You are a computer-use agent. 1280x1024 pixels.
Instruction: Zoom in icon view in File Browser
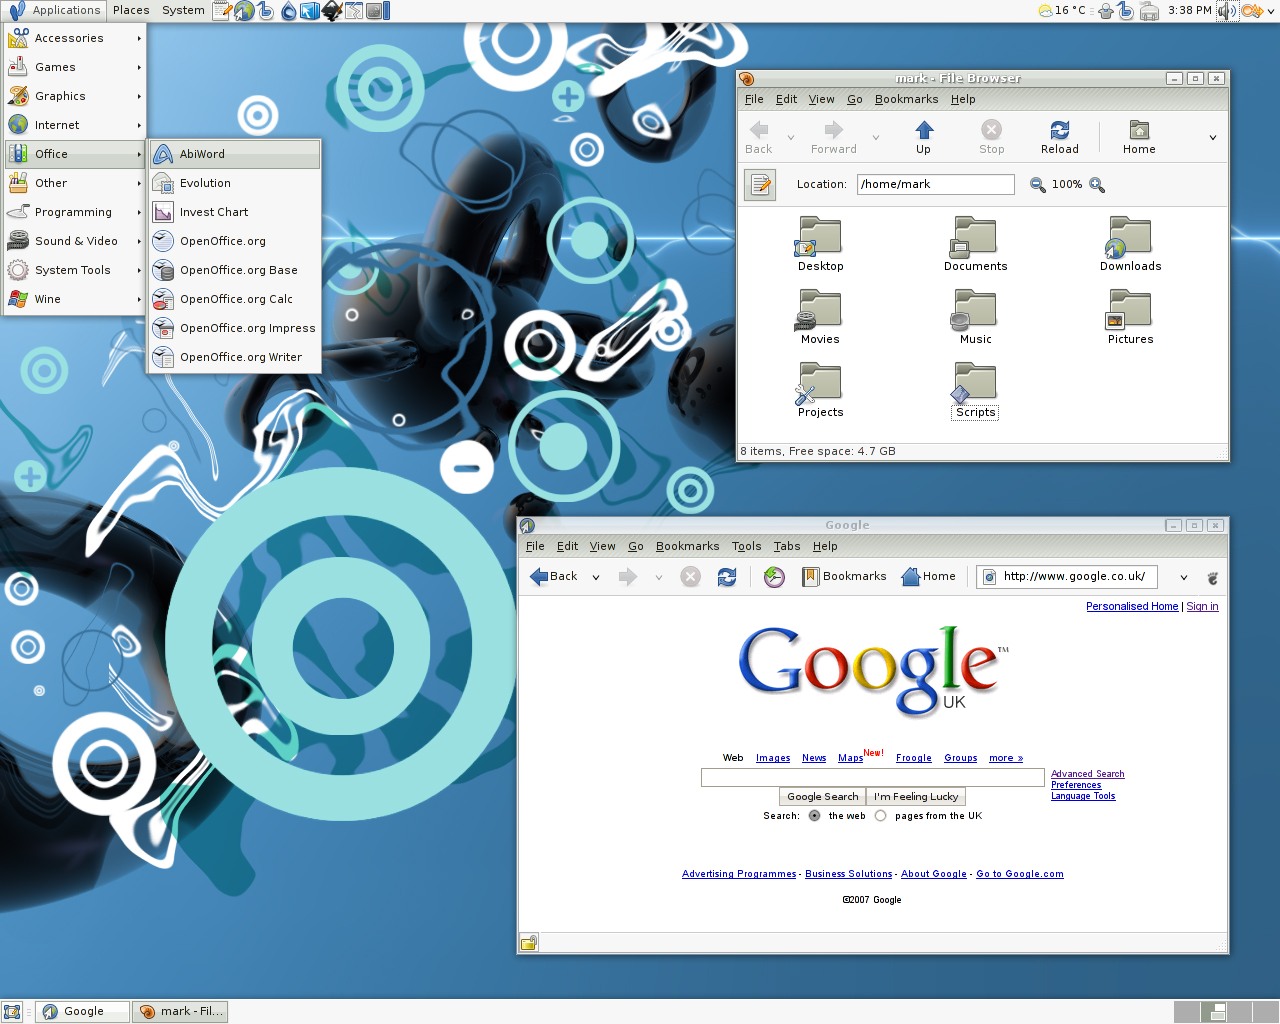pos(1097,185)
